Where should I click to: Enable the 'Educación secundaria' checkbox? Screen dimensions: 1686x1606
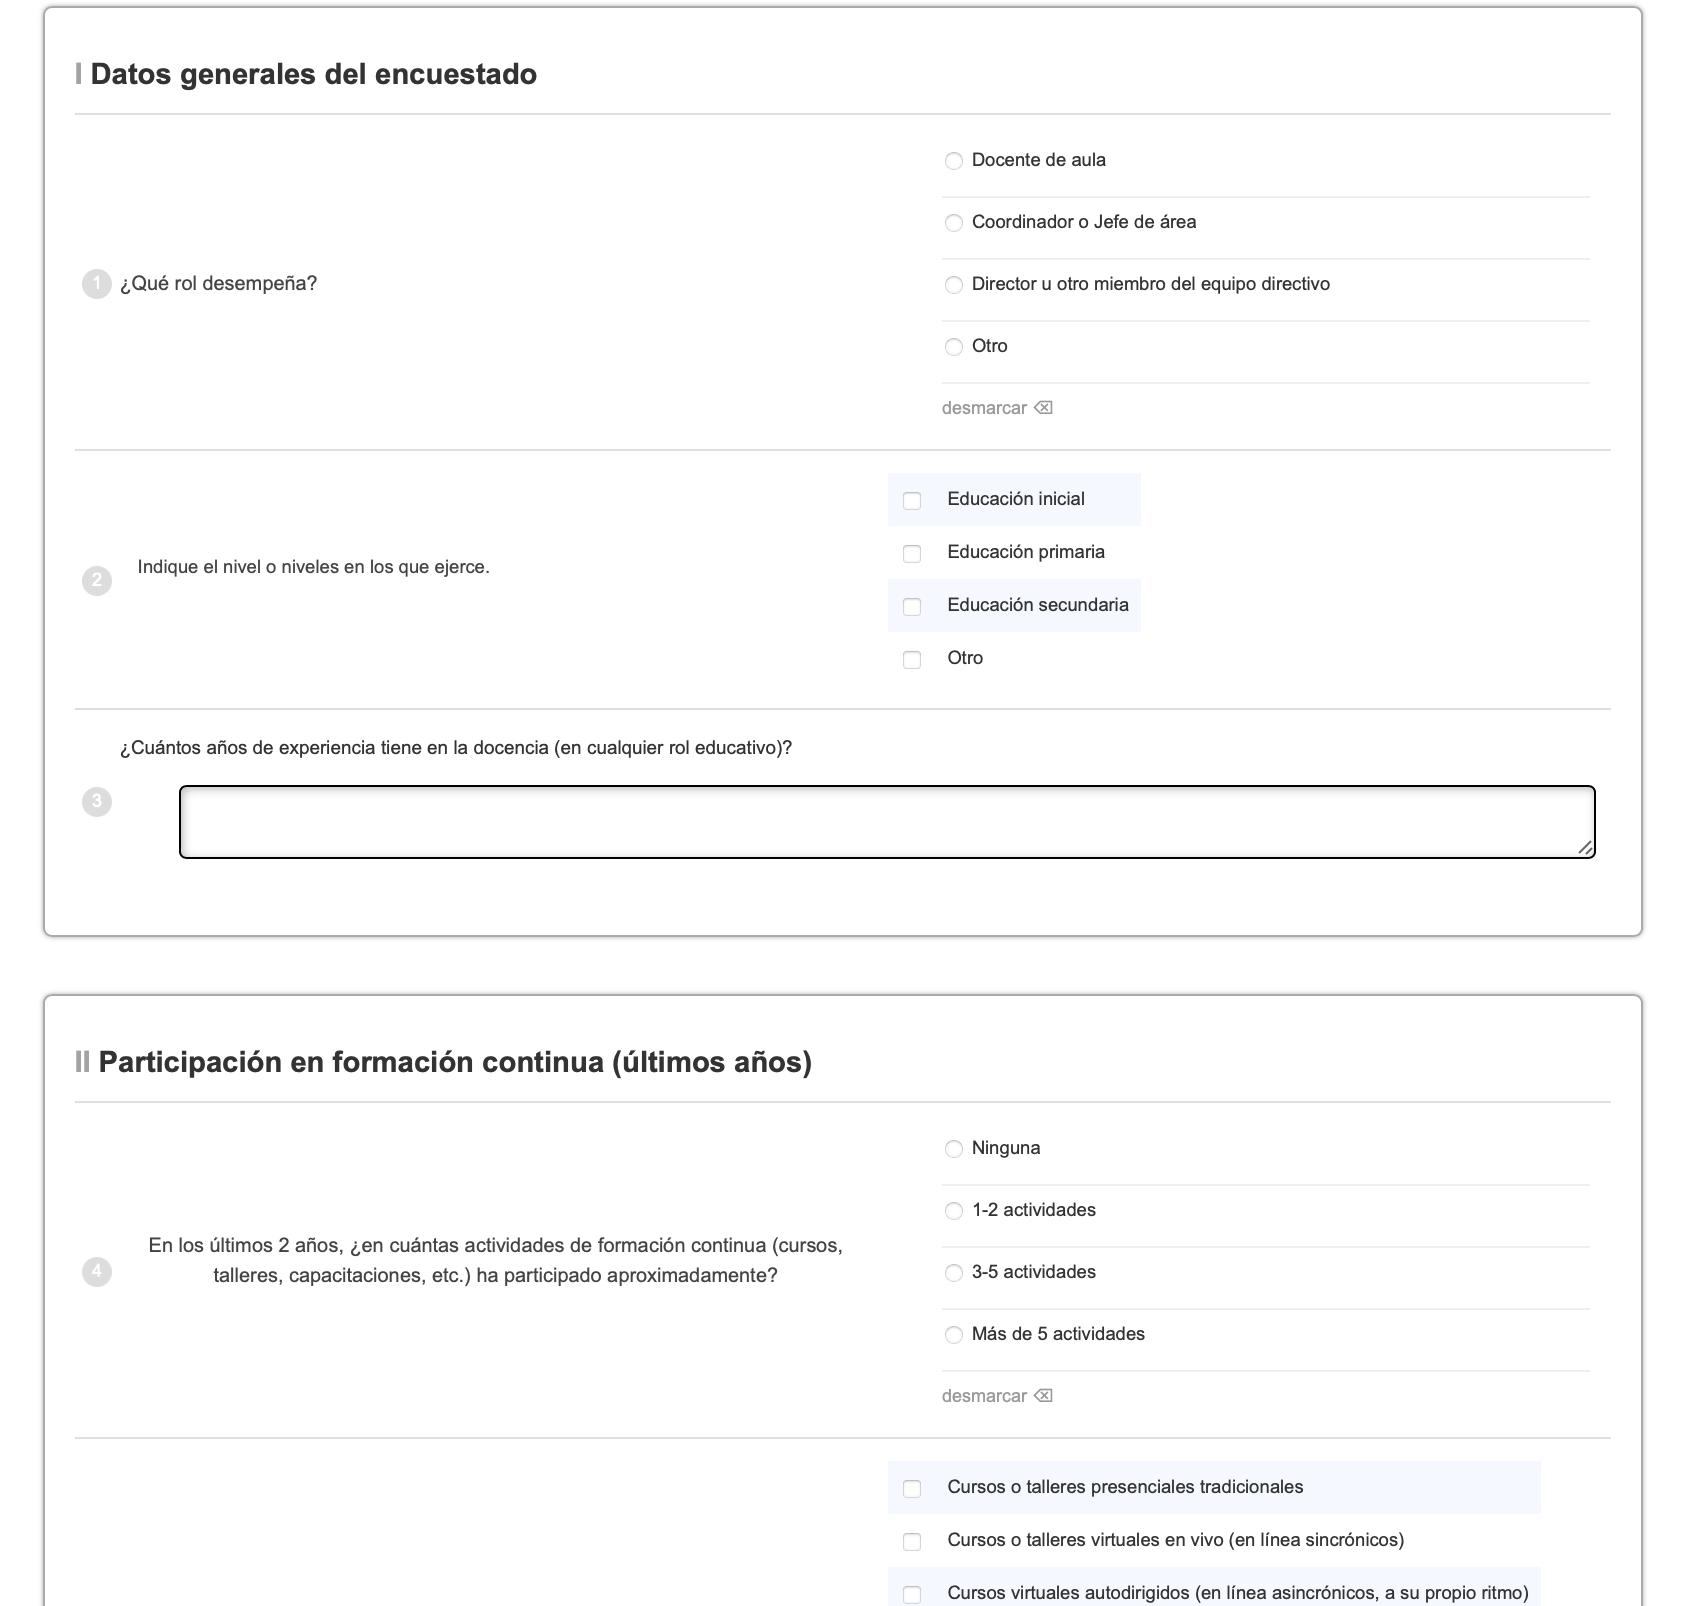coord(912,607)
